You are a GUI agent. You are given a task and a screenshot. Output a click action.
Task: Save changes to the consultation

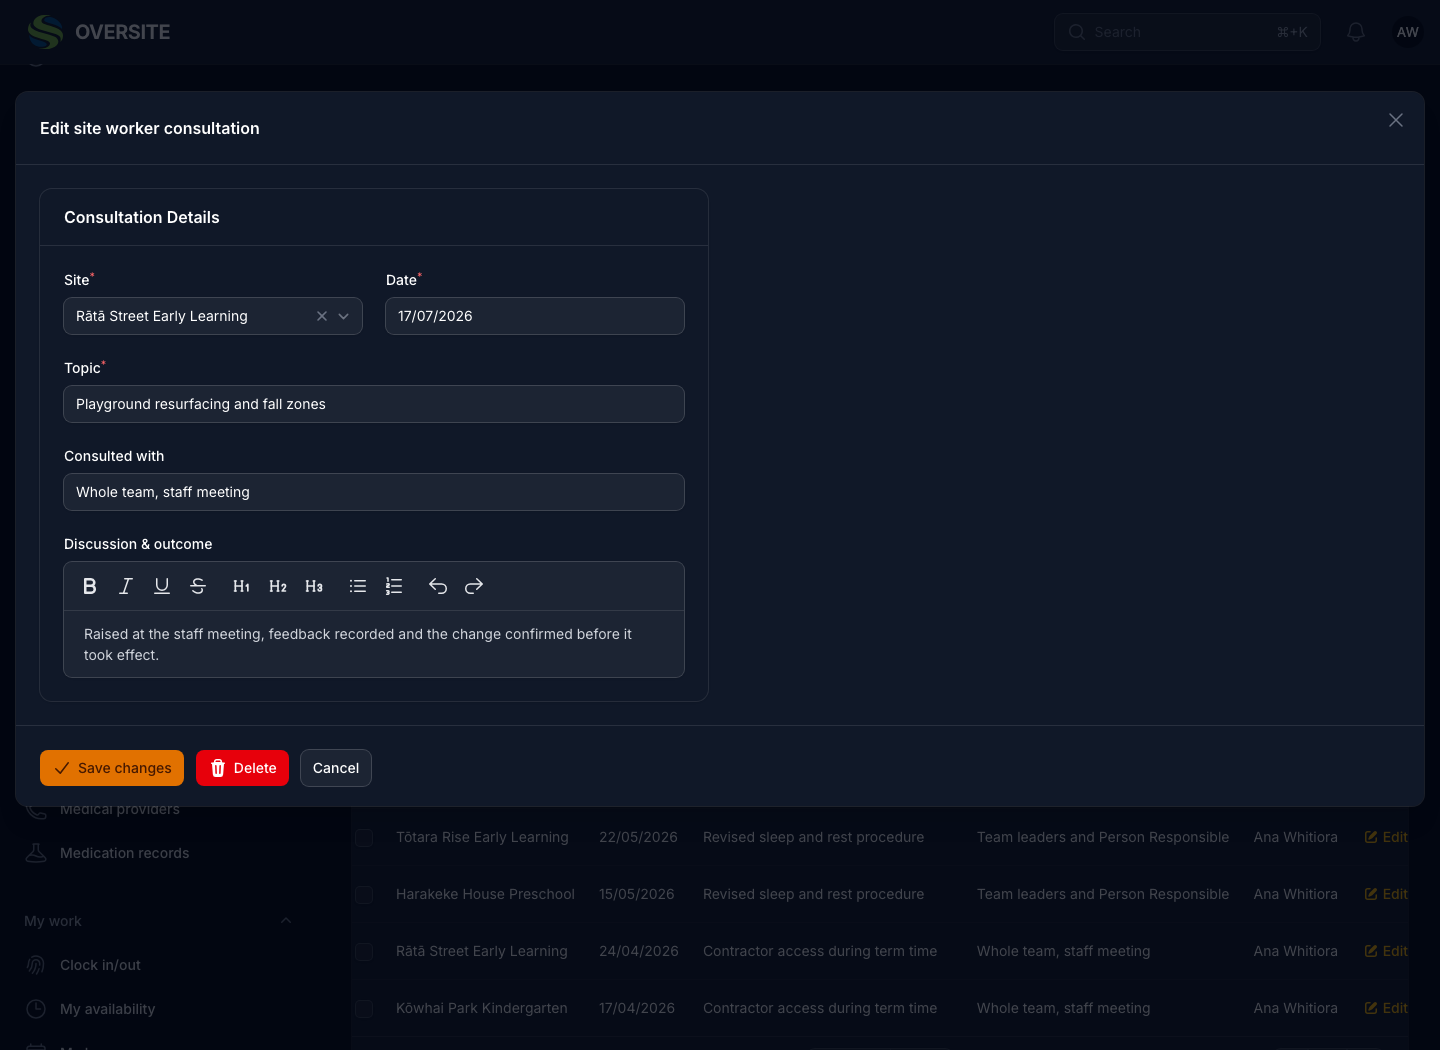click(112, 768)
